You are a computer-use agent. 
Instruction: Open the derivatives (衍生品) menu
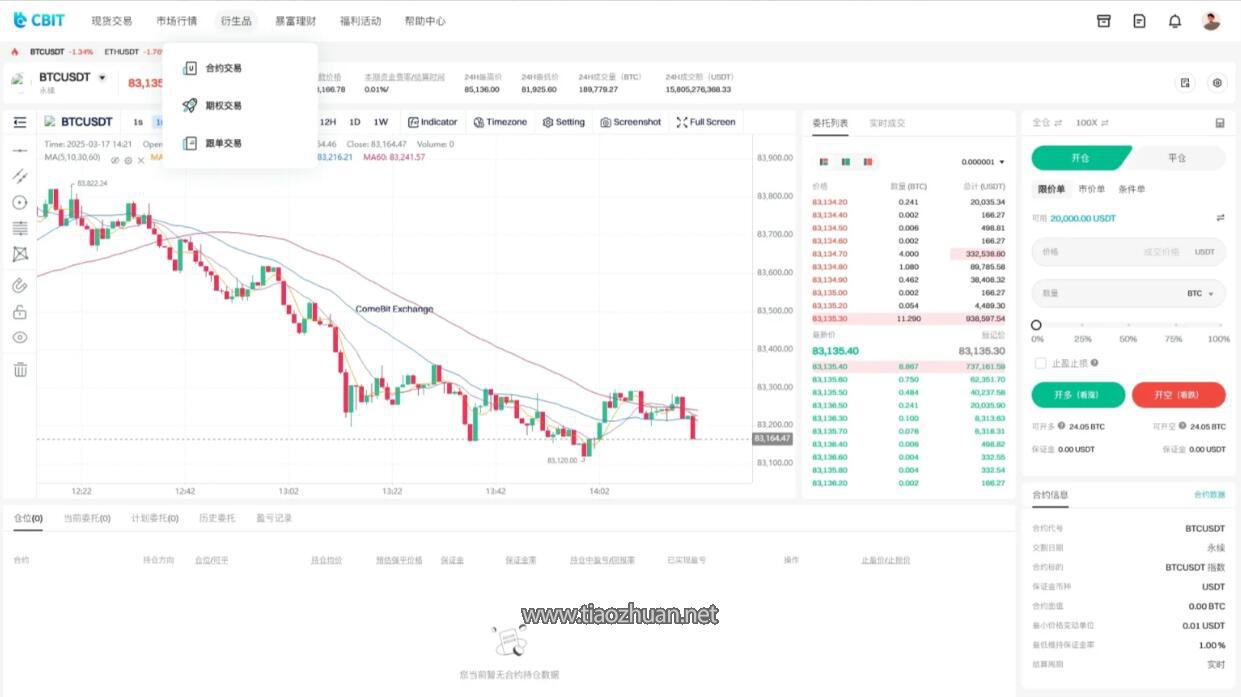point(236,21)
